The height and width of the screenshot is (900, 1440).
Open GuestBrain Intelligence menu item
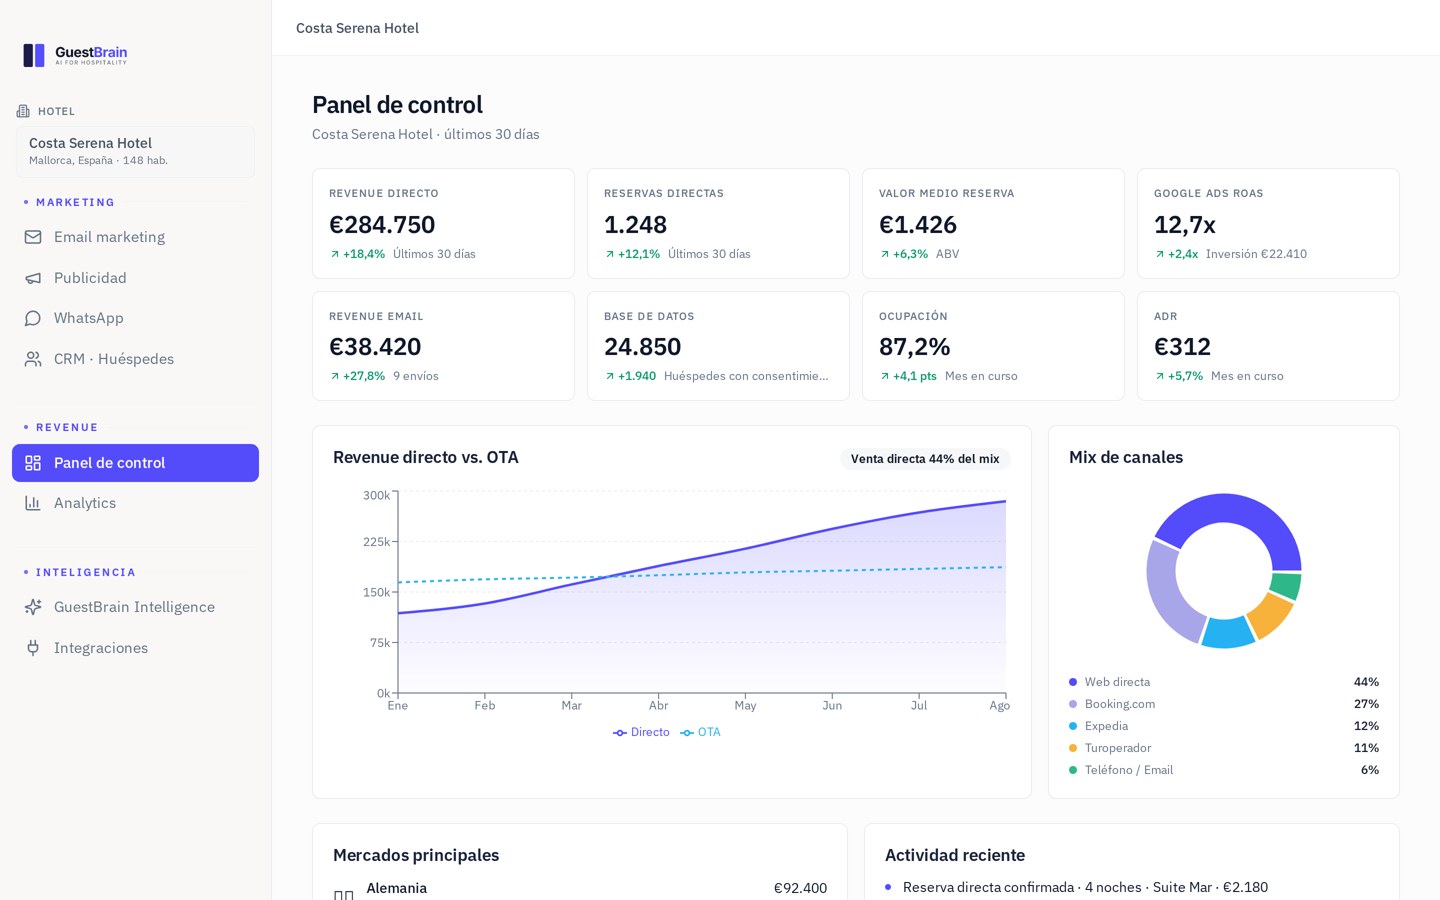[135, 607]
